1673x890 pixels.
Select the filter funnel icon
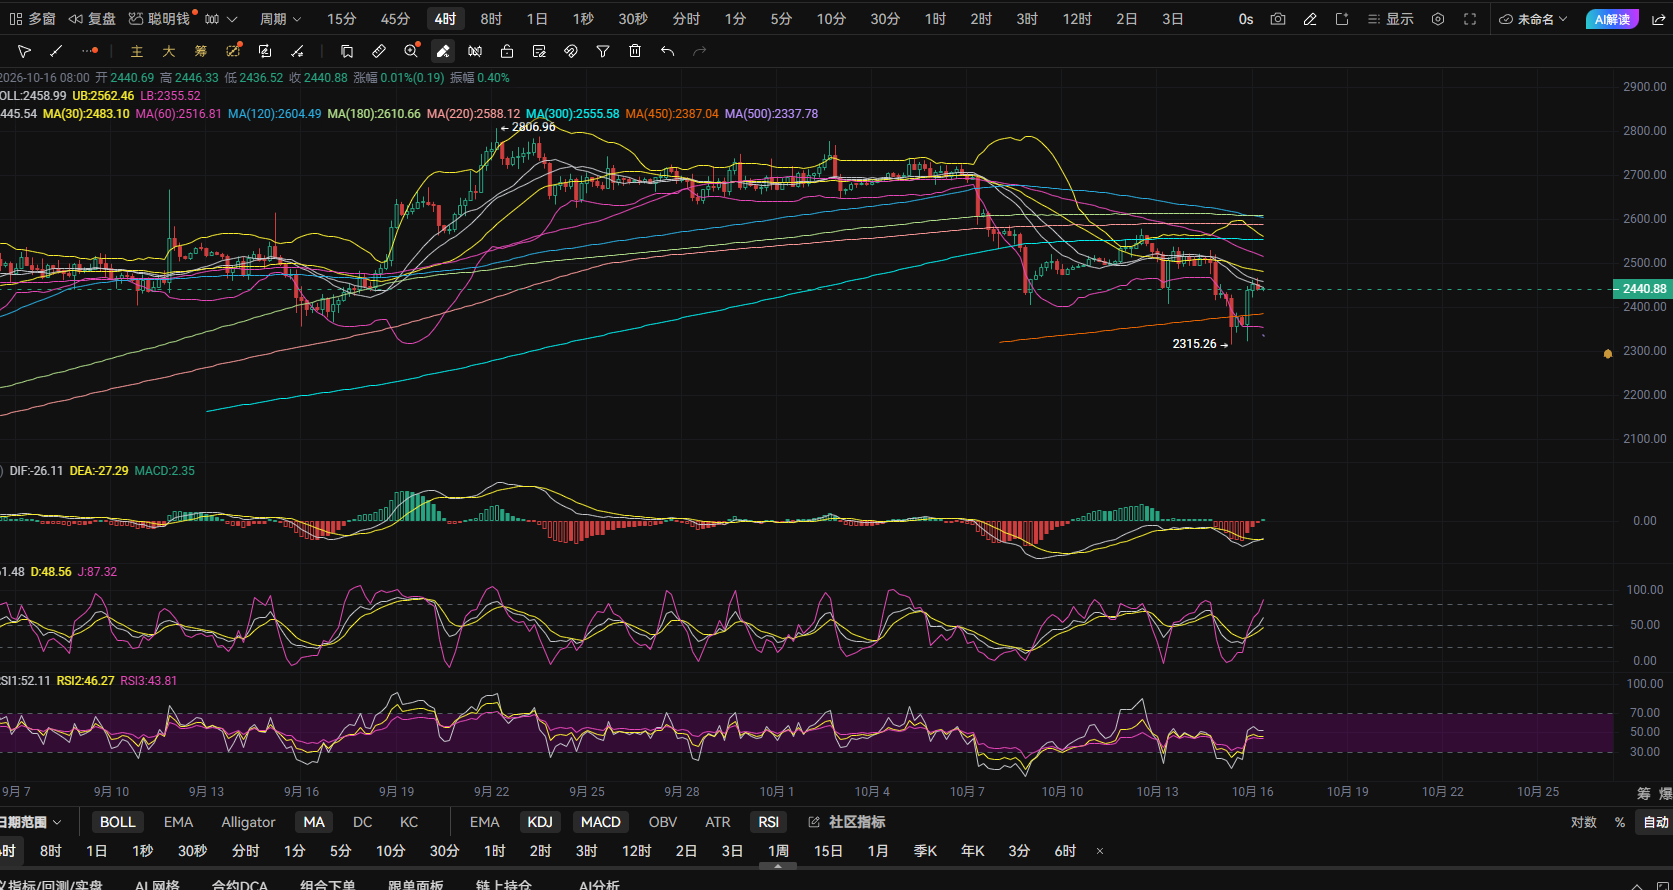603,51
